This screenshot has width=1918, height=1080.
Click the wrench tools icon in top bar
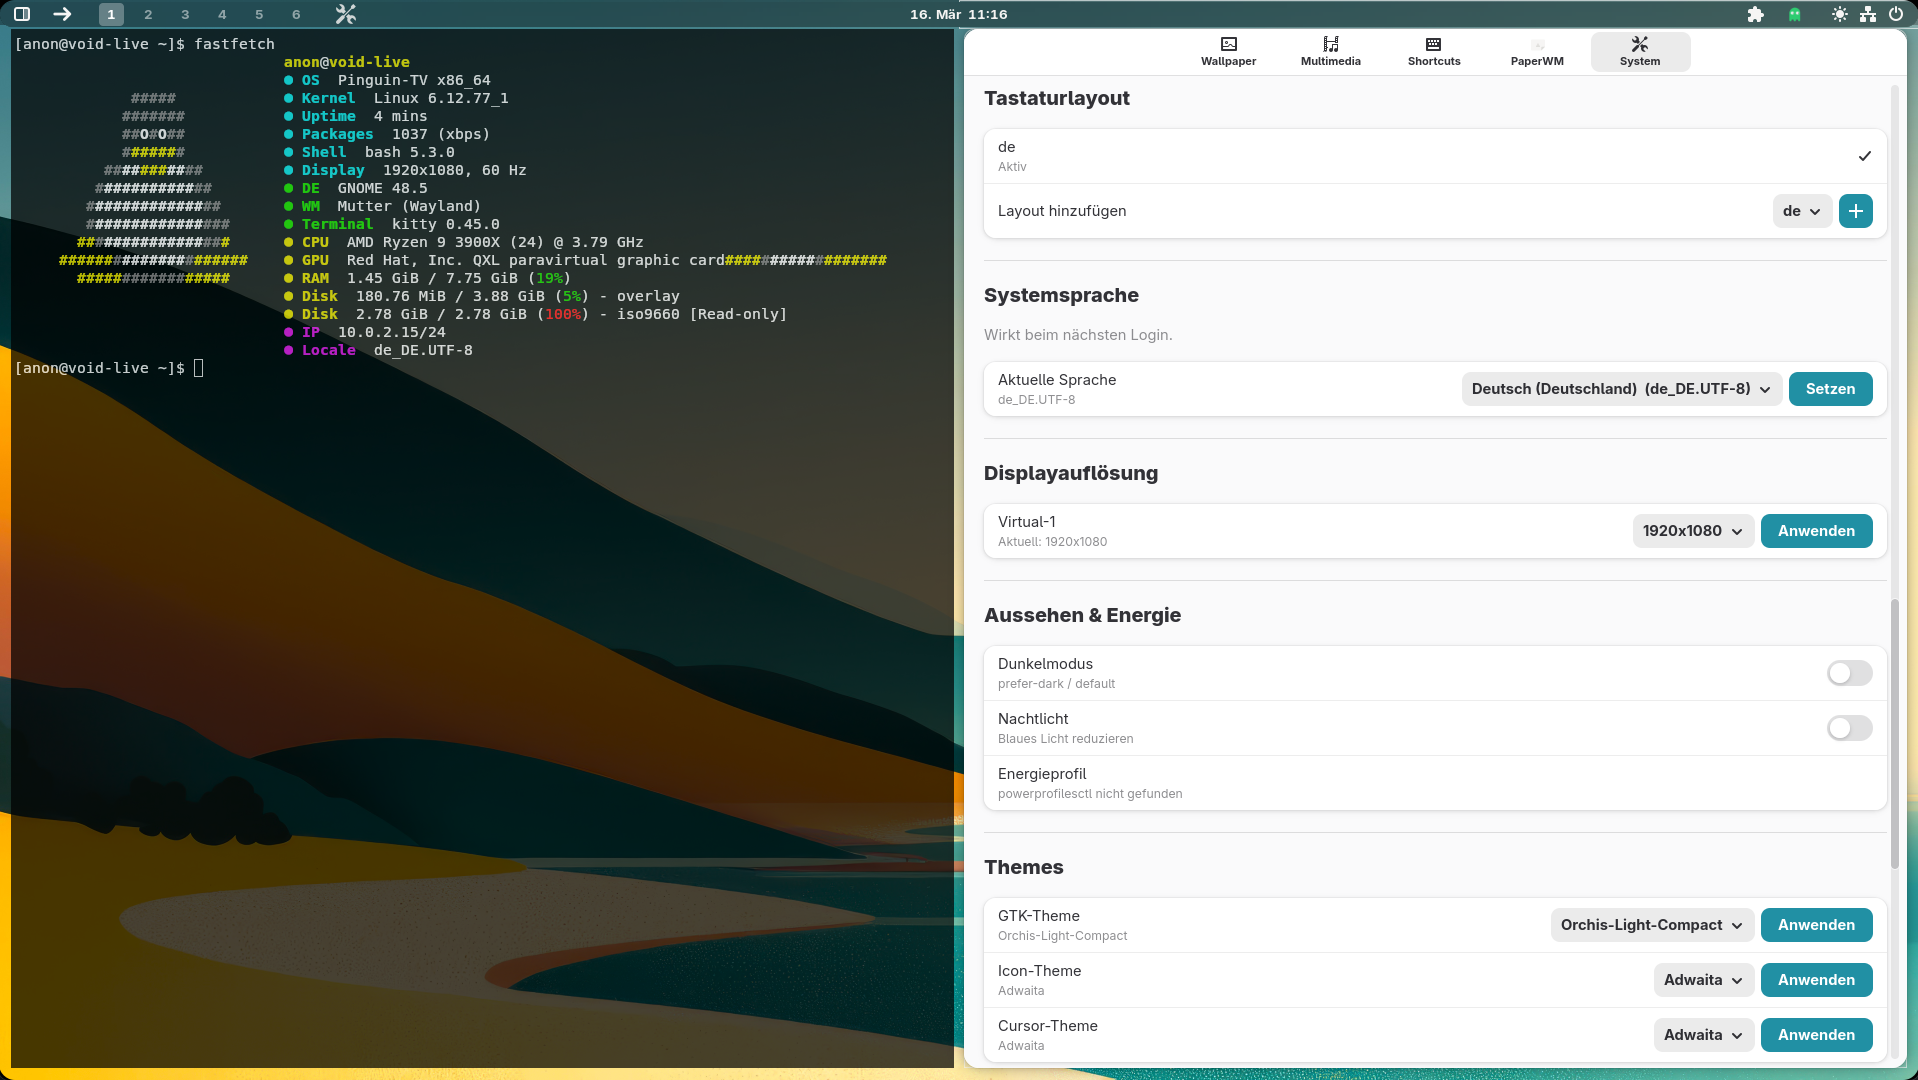coord(345,14)
